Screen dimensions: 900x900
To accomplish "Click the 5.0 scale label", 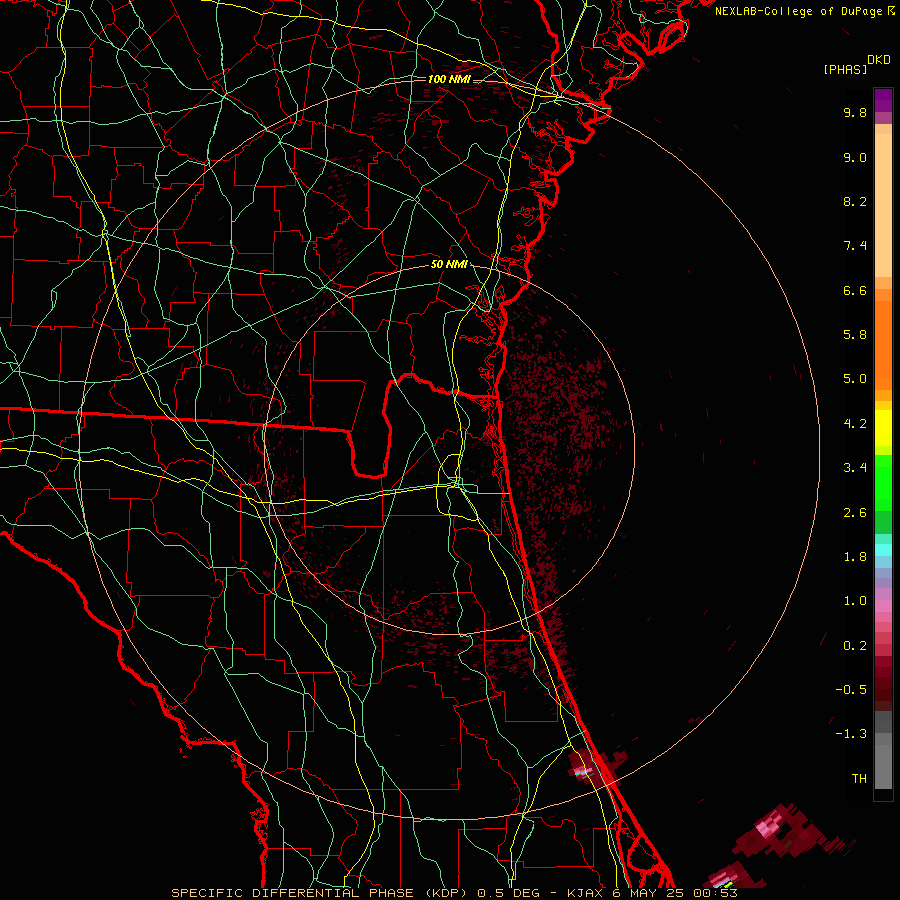I will [x=855, y=379].
